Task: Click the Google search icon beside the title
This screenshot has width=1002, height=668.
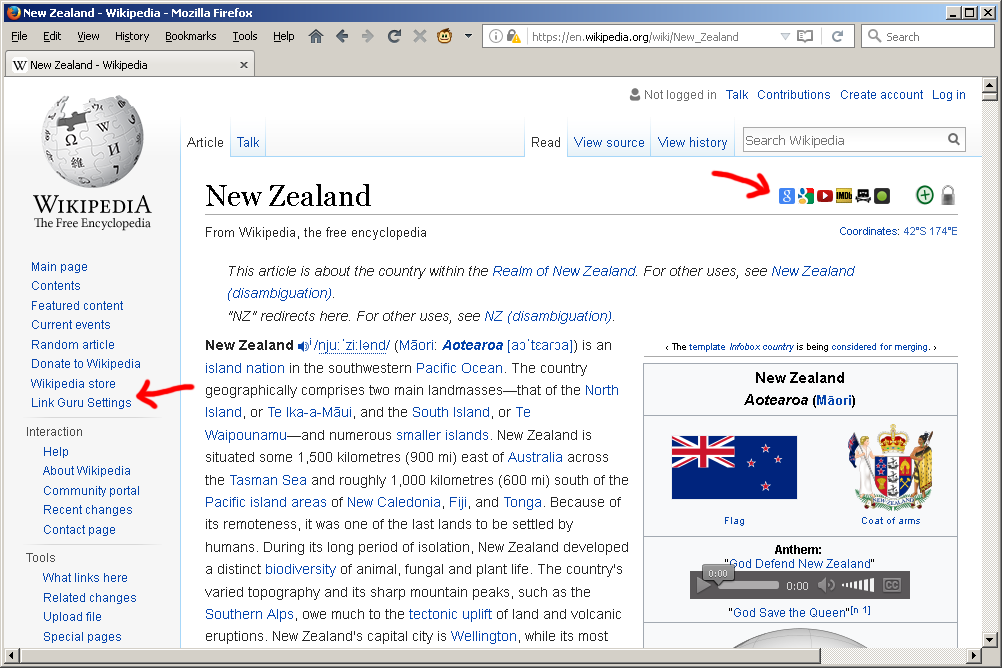Action: pos(787,196)
